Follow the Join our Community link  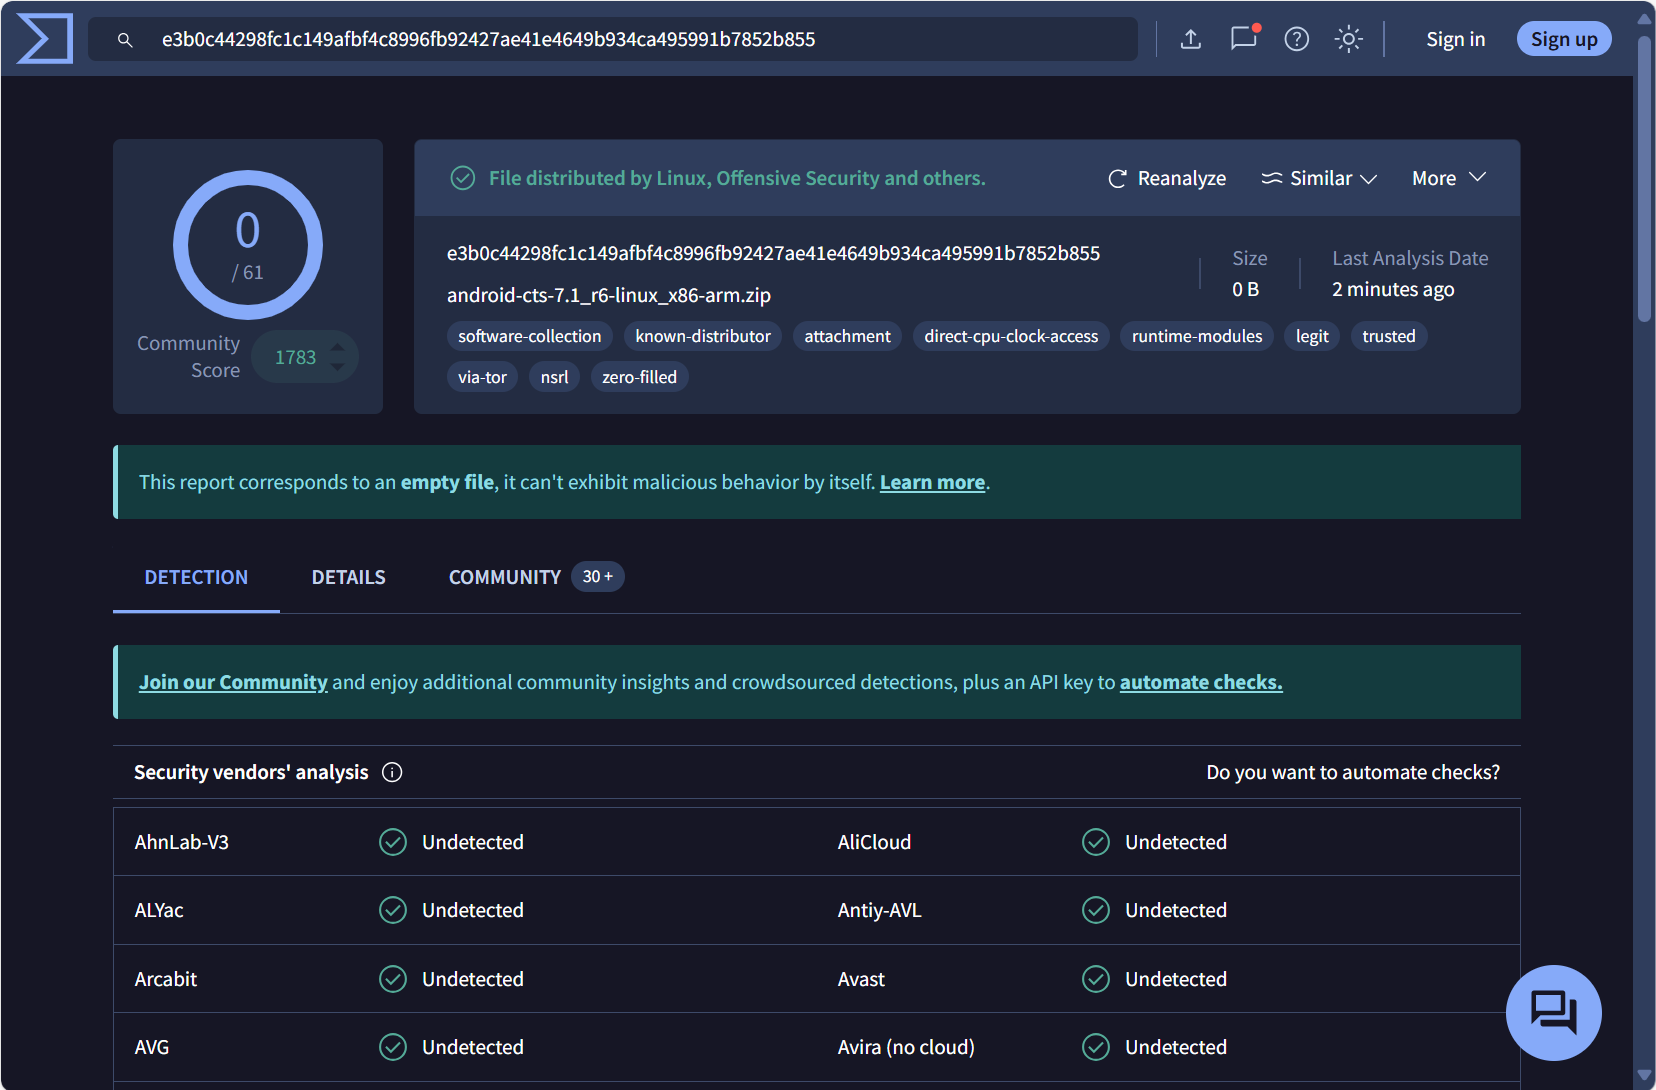tap(233, 682)
